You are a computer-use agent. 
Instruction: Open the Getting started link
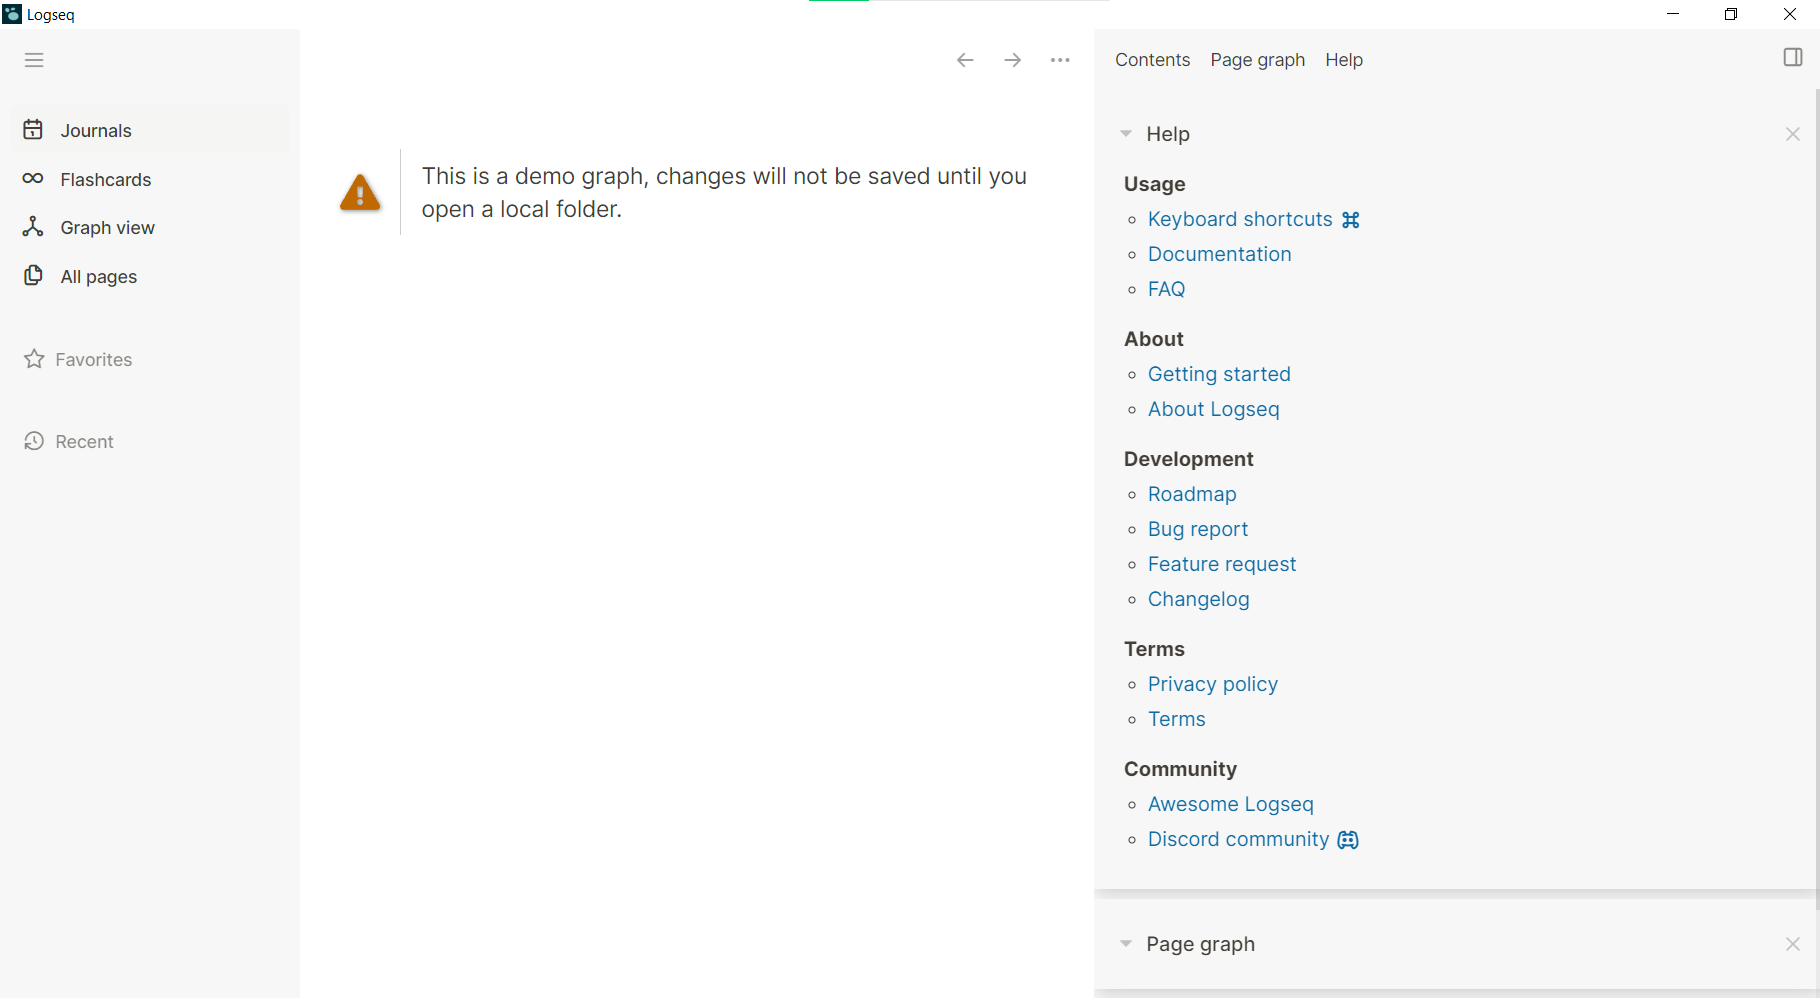coord(1219,374)
